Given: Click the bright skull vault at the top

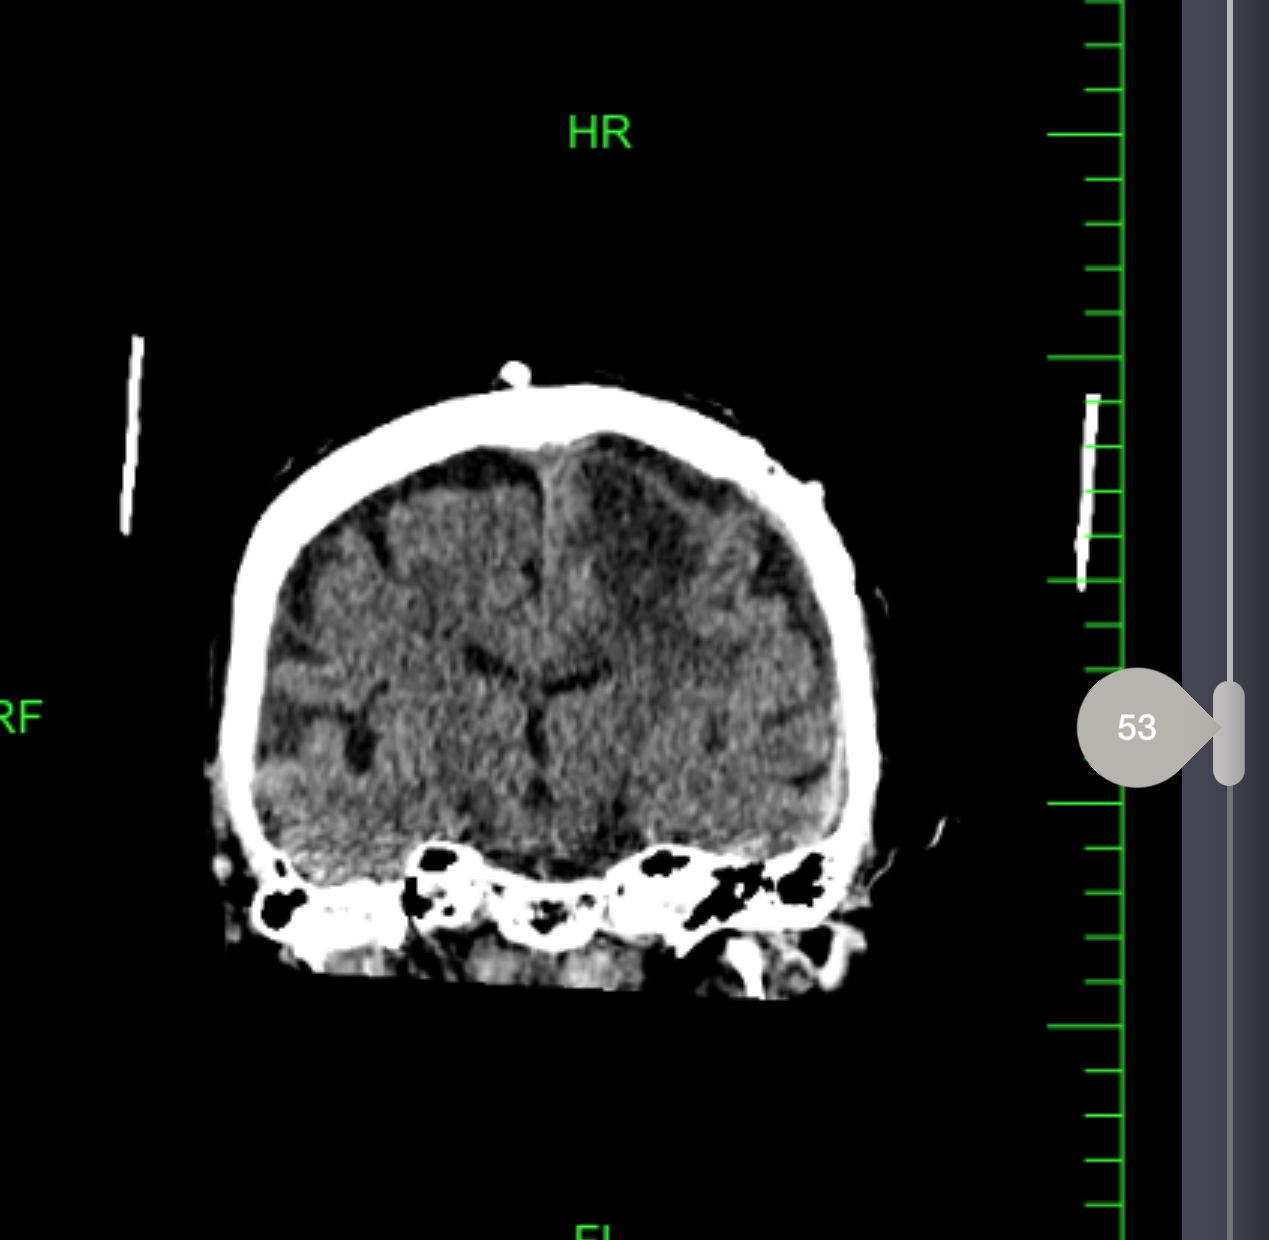Looking at the screenshot, I should 560,408.
